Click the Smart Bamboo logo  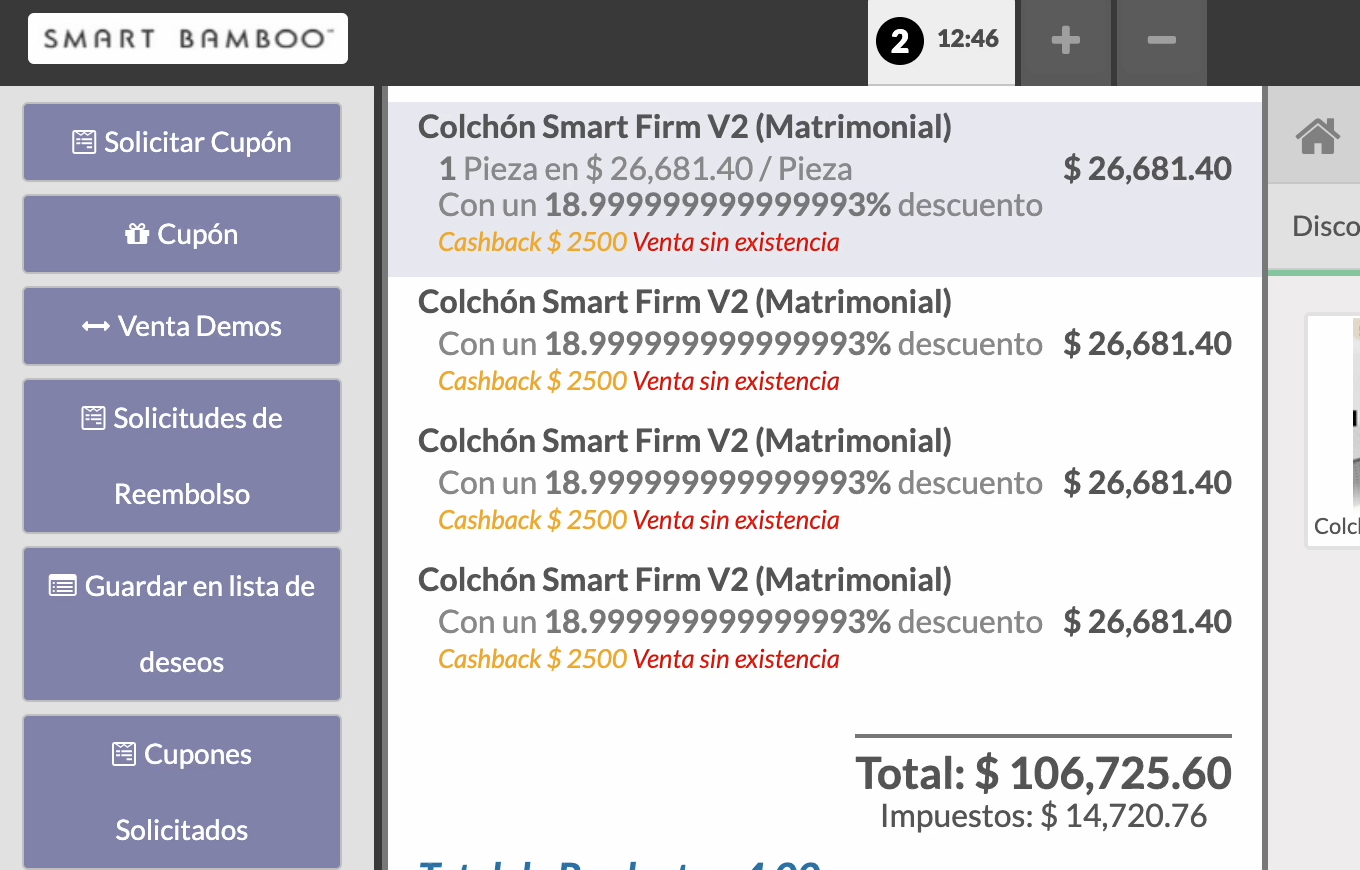[188, 39]
